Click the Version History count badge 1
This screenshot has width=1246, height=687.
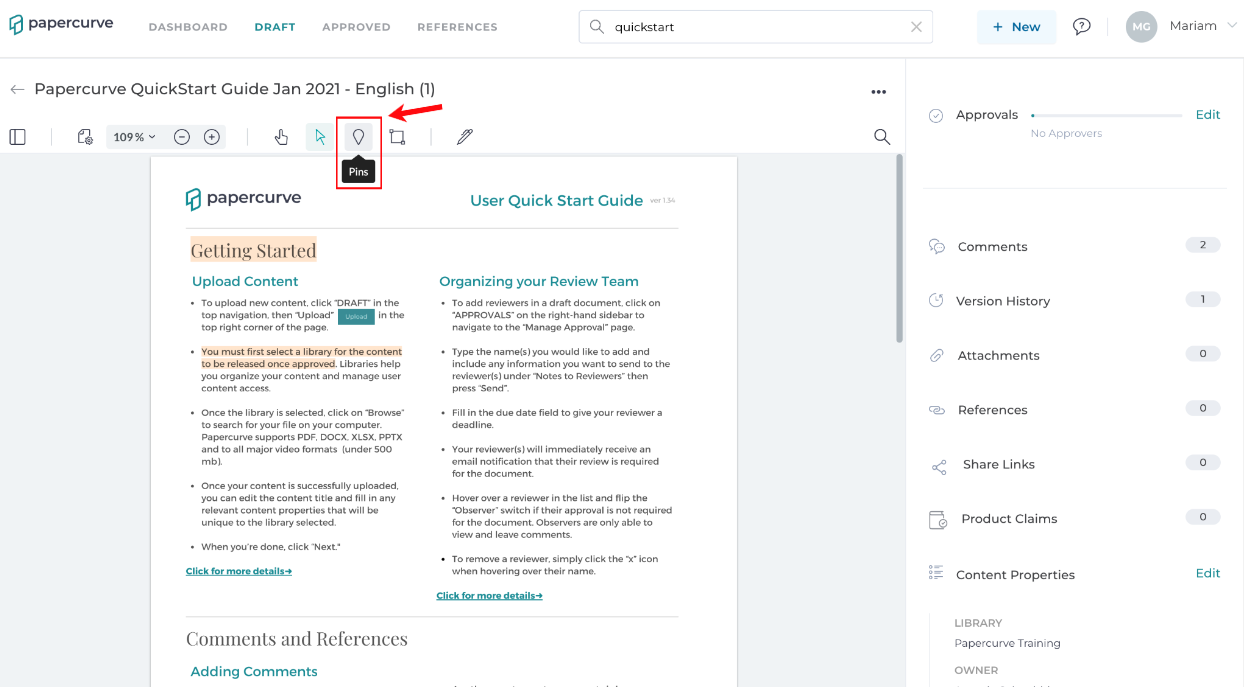coord(1203,299)
